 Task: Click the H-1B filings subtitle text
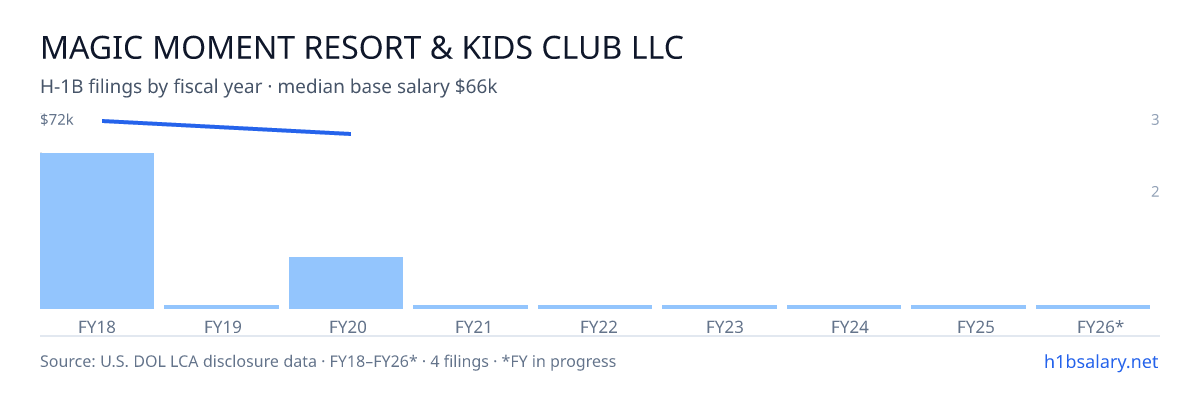coord(269,87)
